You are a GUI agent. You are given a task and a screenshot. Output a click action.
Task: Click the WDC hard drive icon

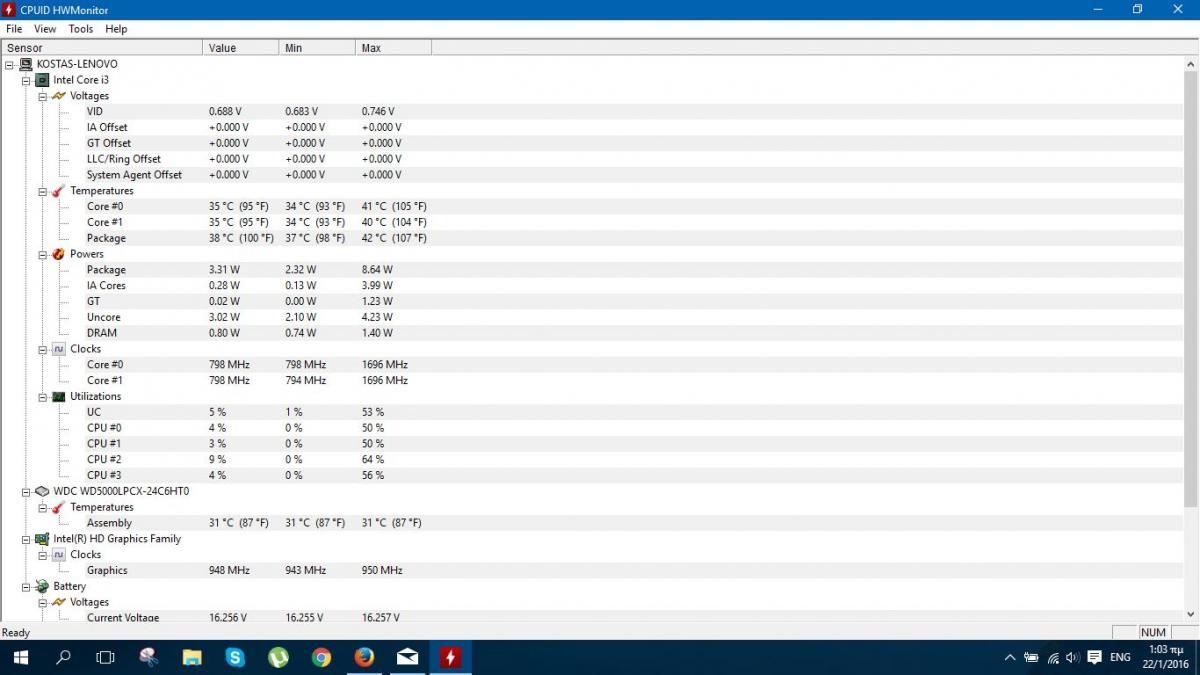pos(42,492)
